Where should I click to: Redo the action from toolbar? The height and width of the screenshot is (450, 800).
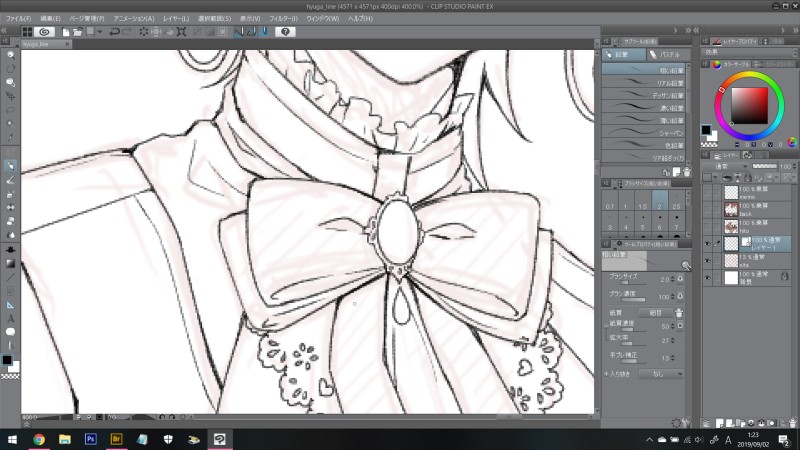(127, 32)
